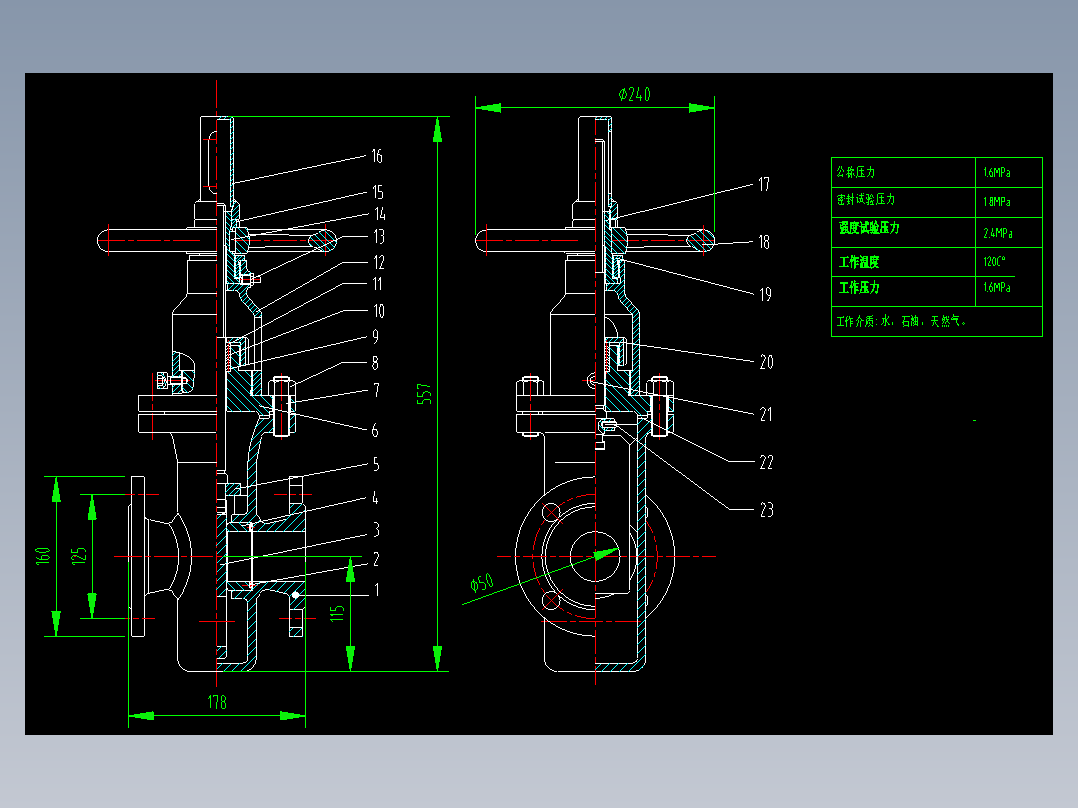Select part callout number 17
The height and width of the screenshot is (808, 1078).
click(x=764, y=184)
